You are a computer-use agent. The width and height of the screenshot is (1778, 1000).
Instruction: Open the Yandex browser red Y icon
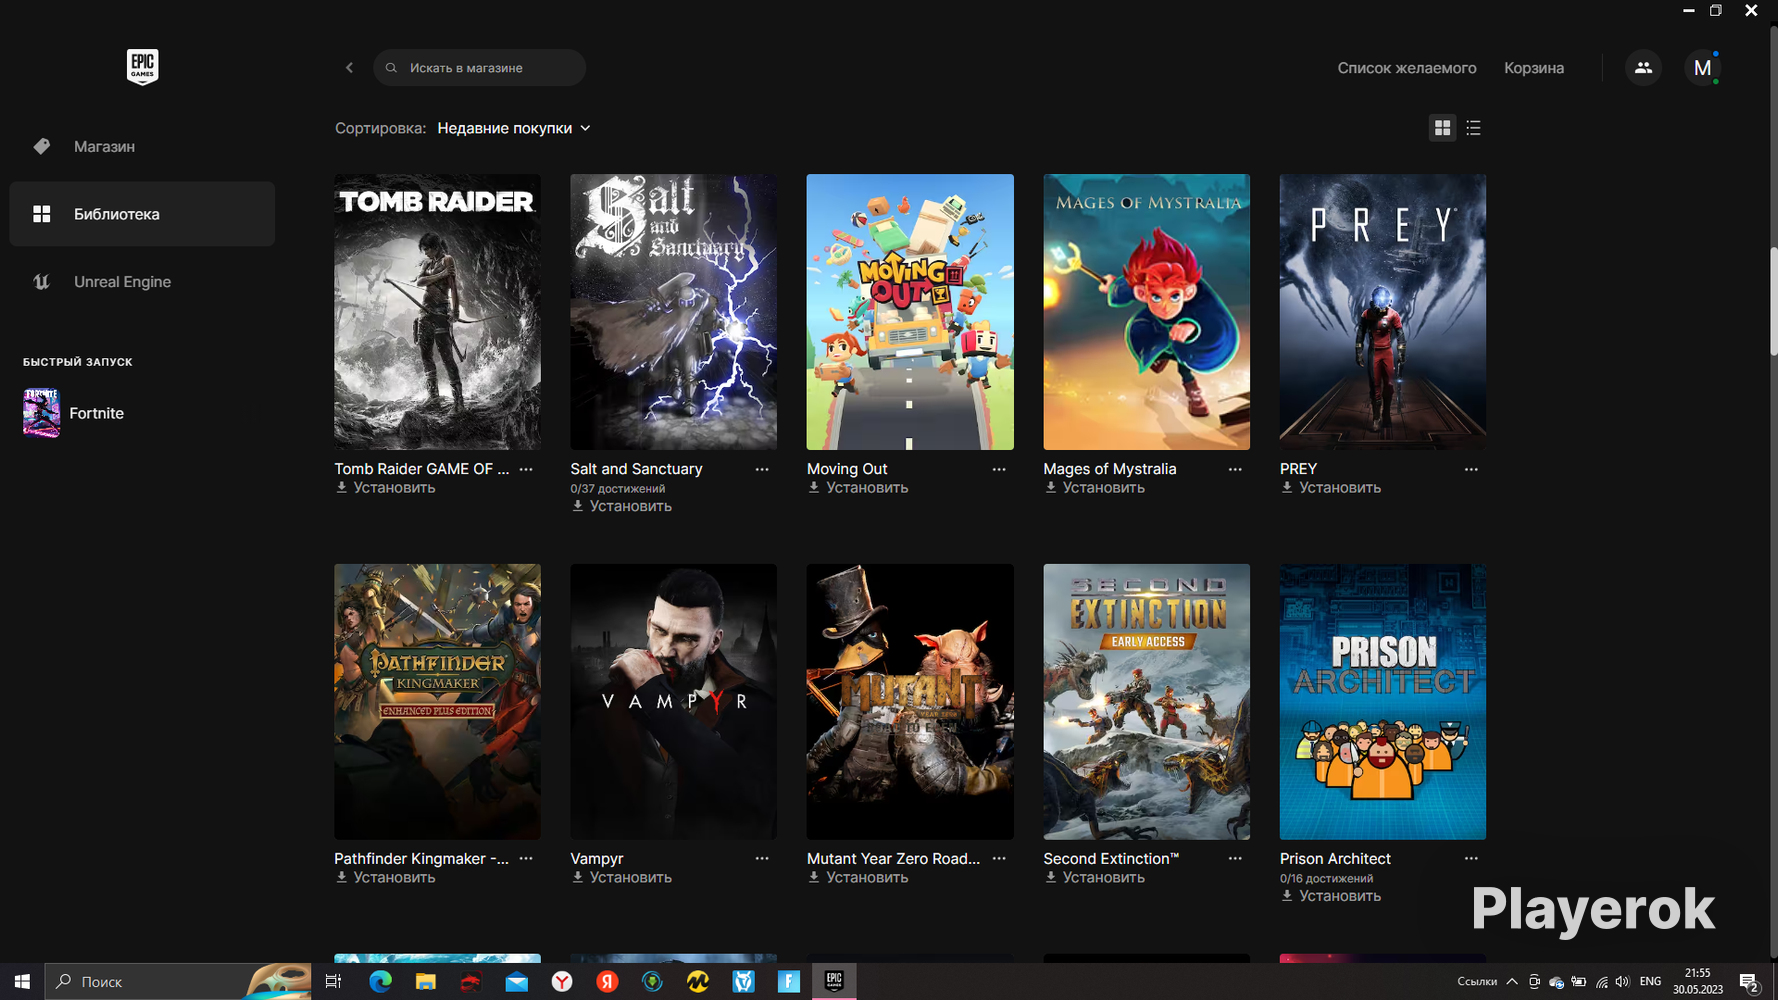562,981
